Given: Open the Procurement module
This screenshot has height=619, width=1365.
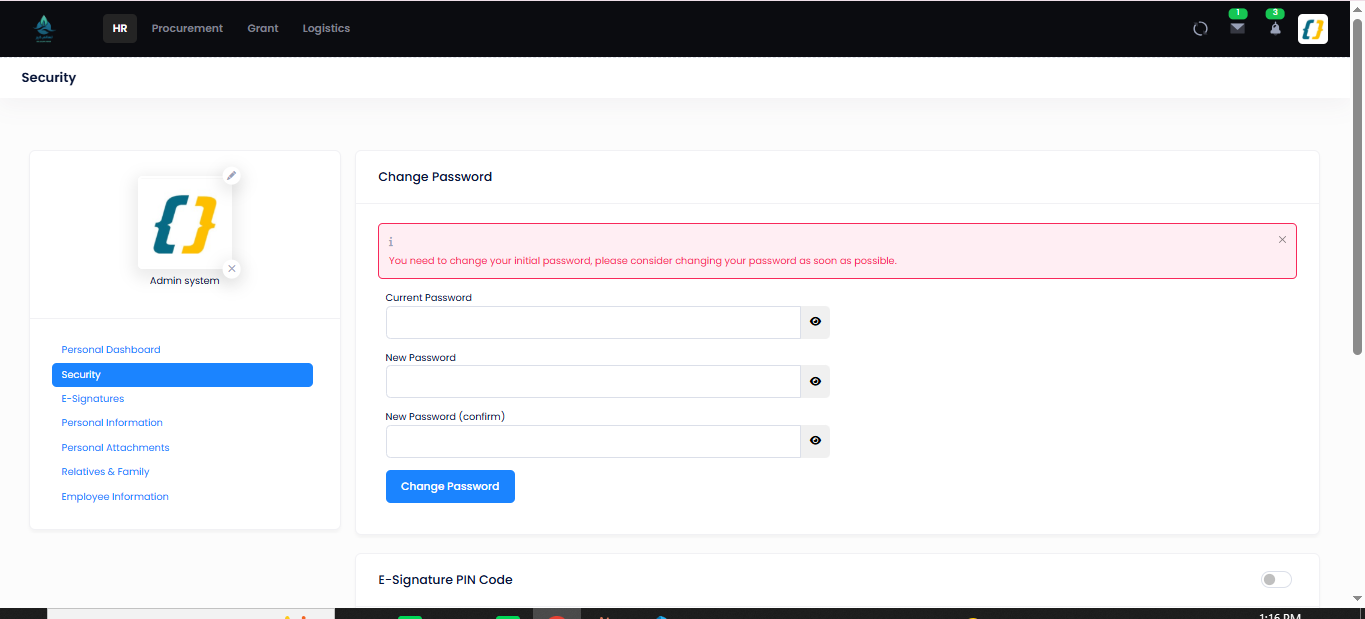Looking at the screenshot, I should pos(187,28).
